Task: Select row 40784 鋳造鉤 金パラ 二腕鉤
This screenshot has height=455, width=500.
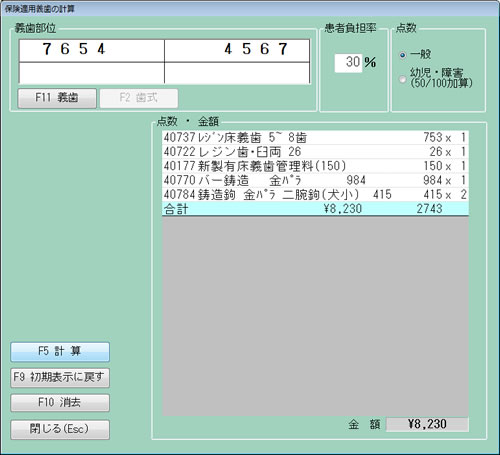Action: click(315, 195)
